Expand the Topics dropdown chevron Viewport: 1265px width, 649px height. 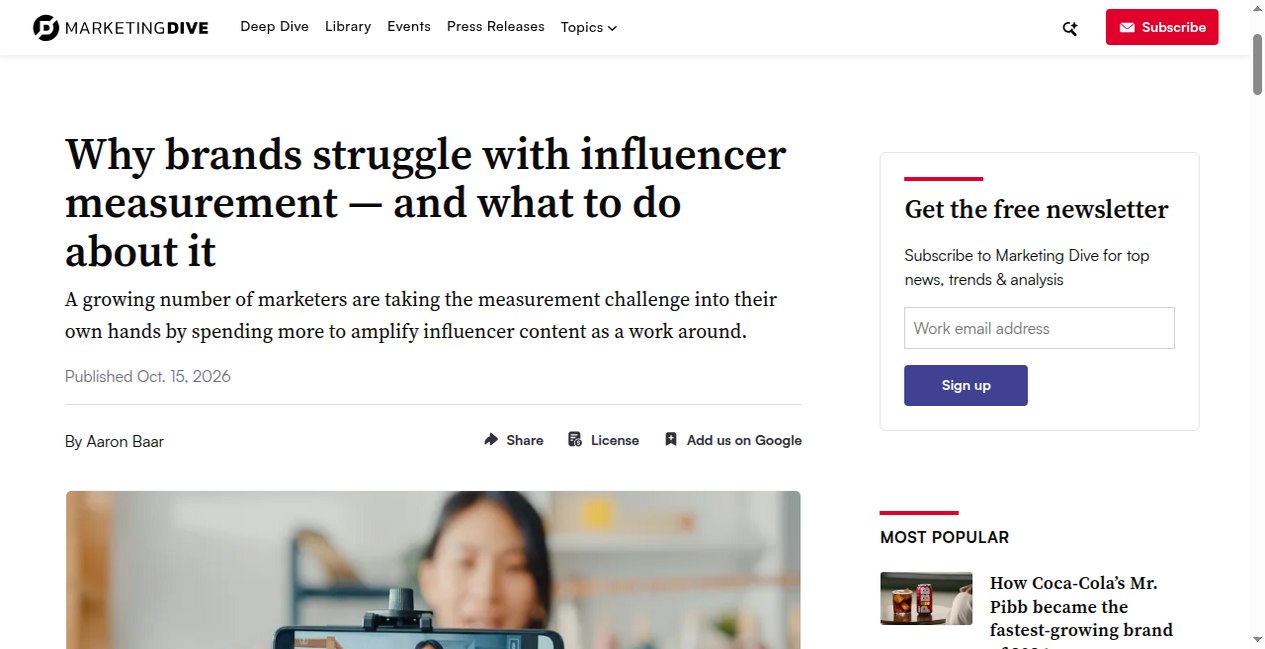[612, 28]
